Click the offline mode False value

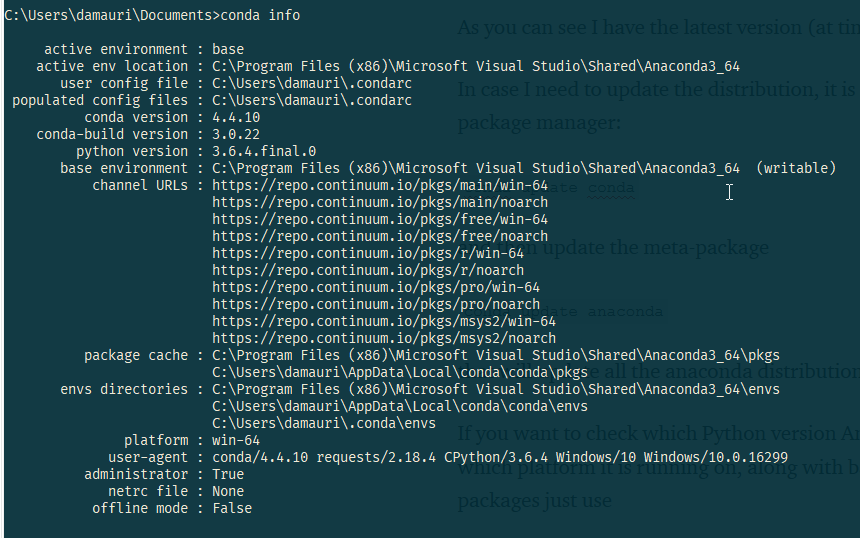tap(232, 508)
